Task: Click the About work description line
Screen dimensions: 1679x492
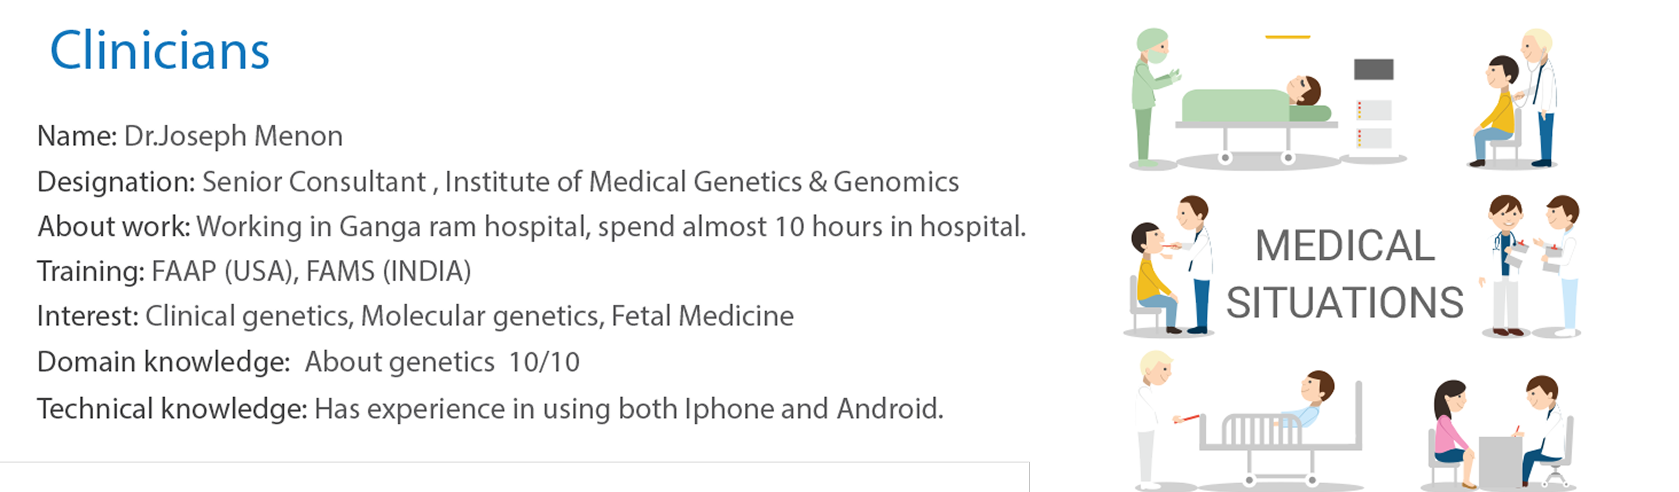Action: pos(532,227)
